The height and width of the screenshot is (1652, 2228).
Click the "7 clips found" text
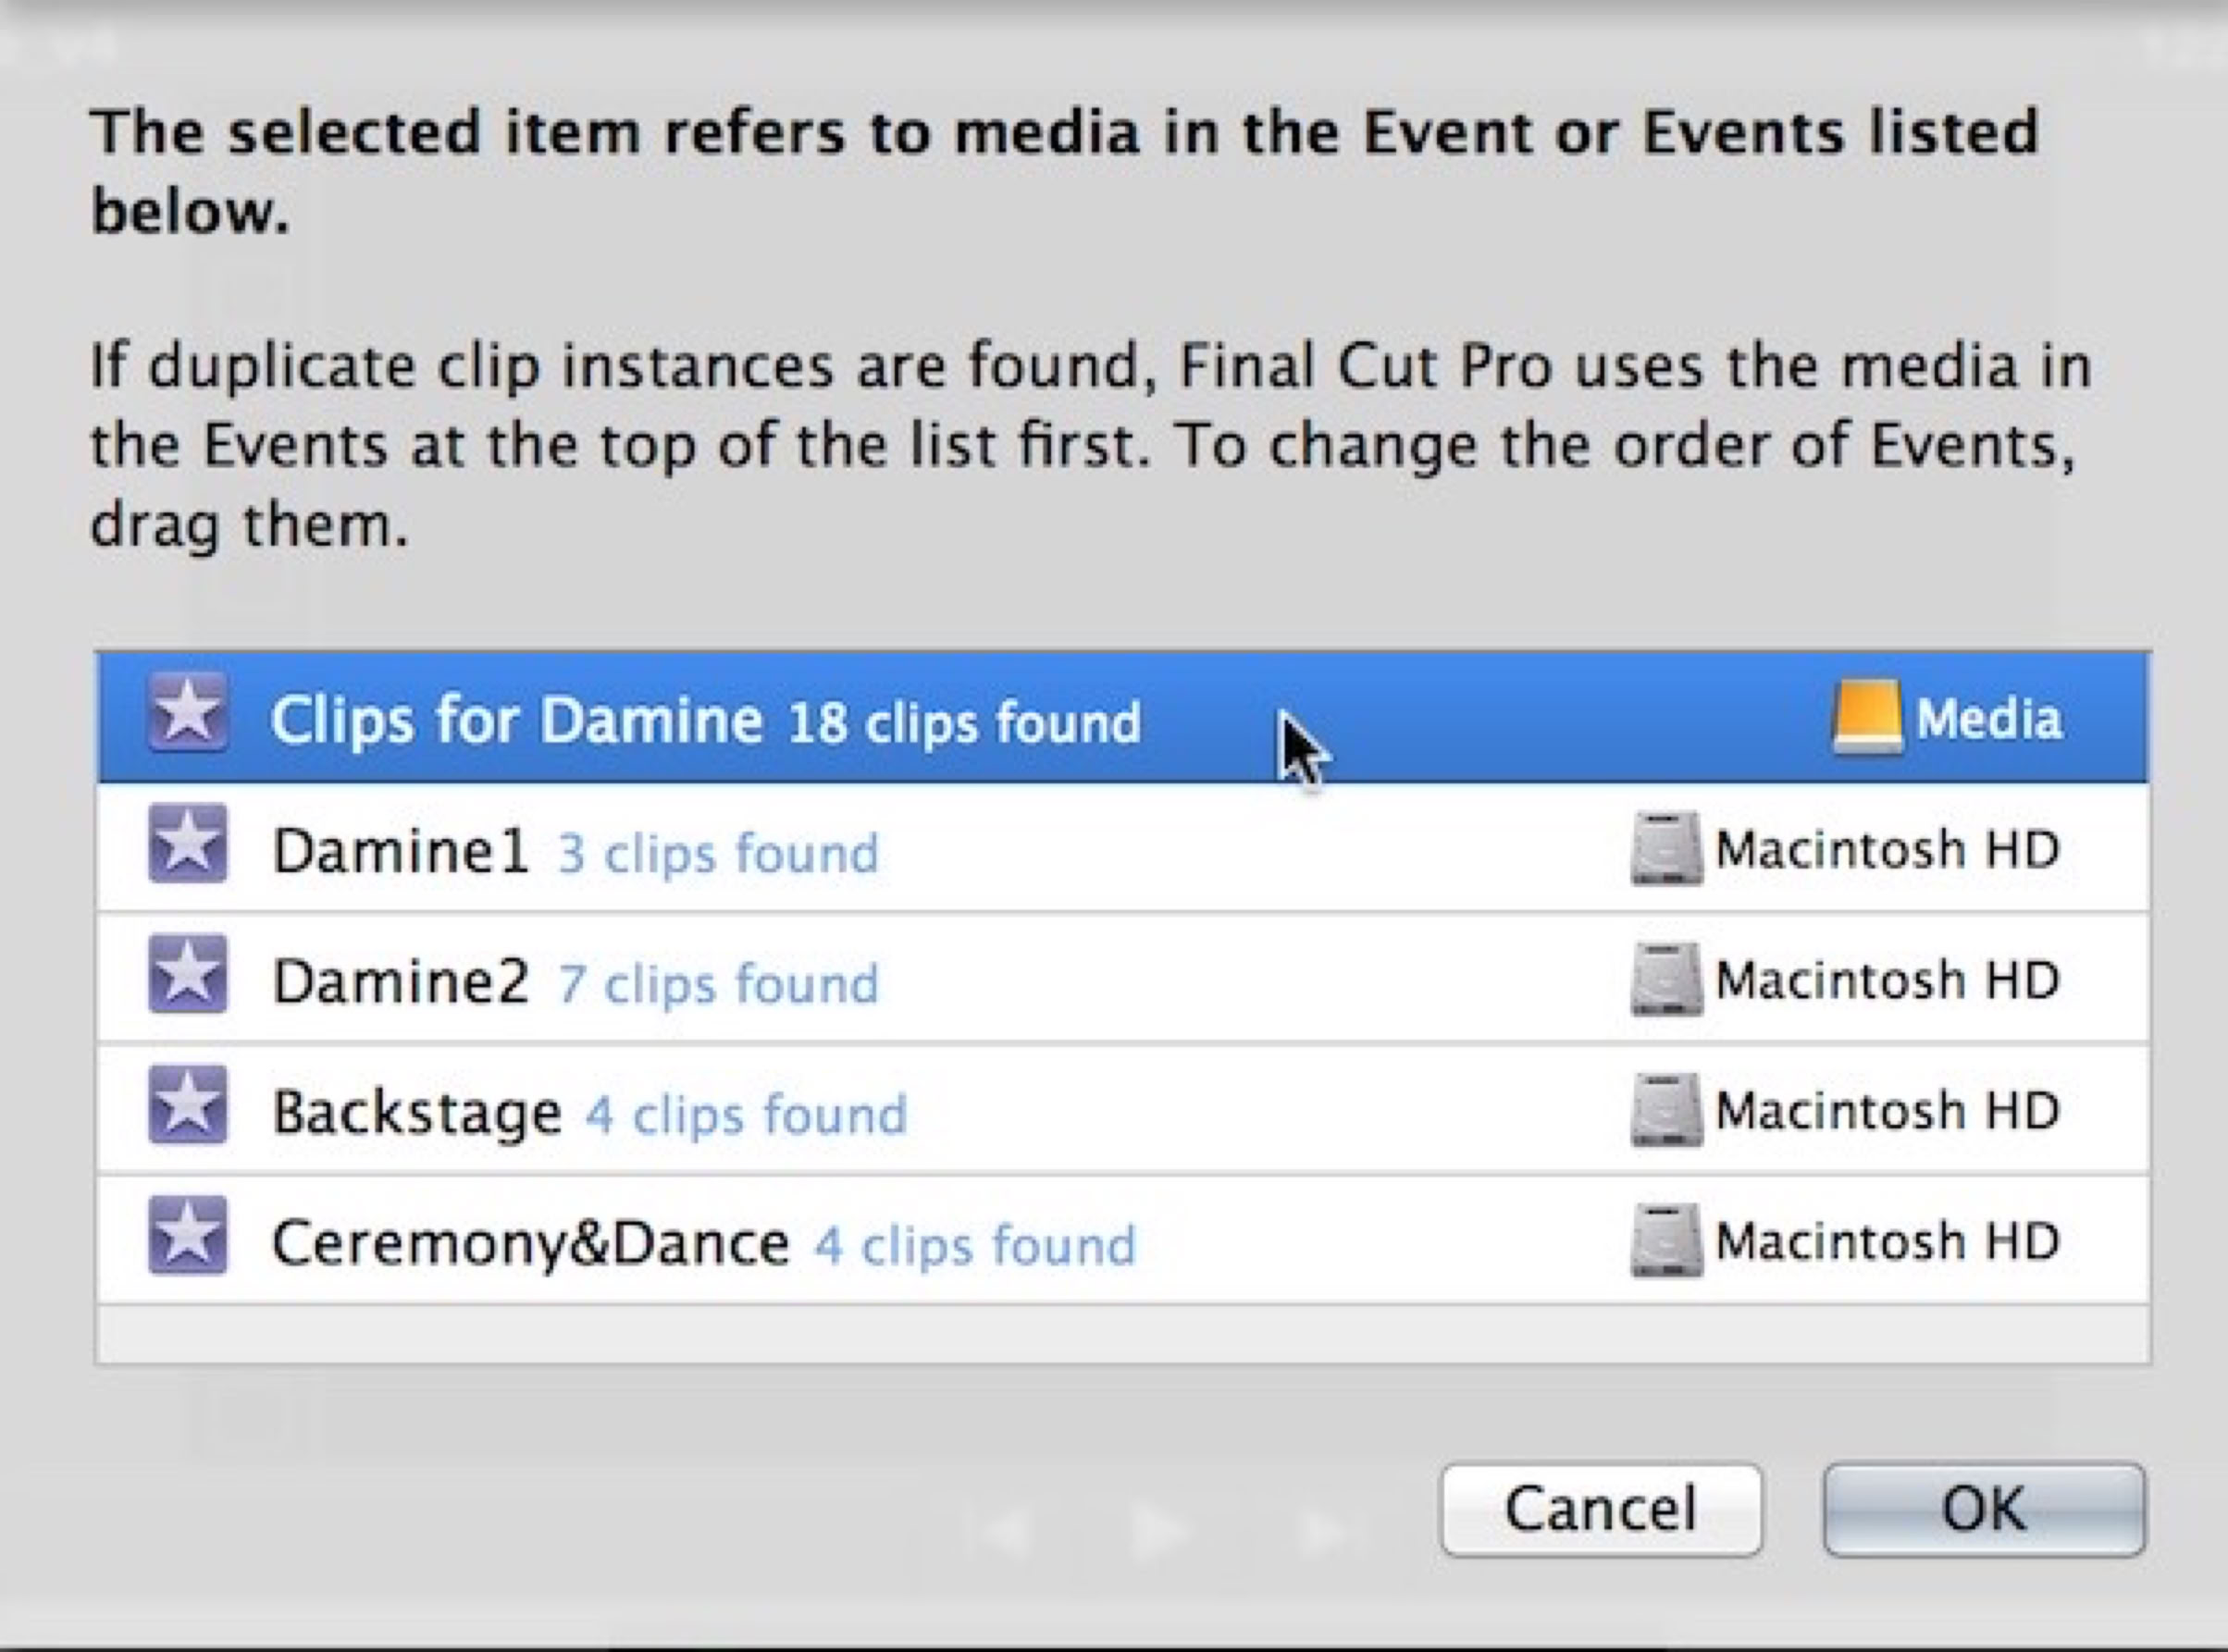(718, 983)
